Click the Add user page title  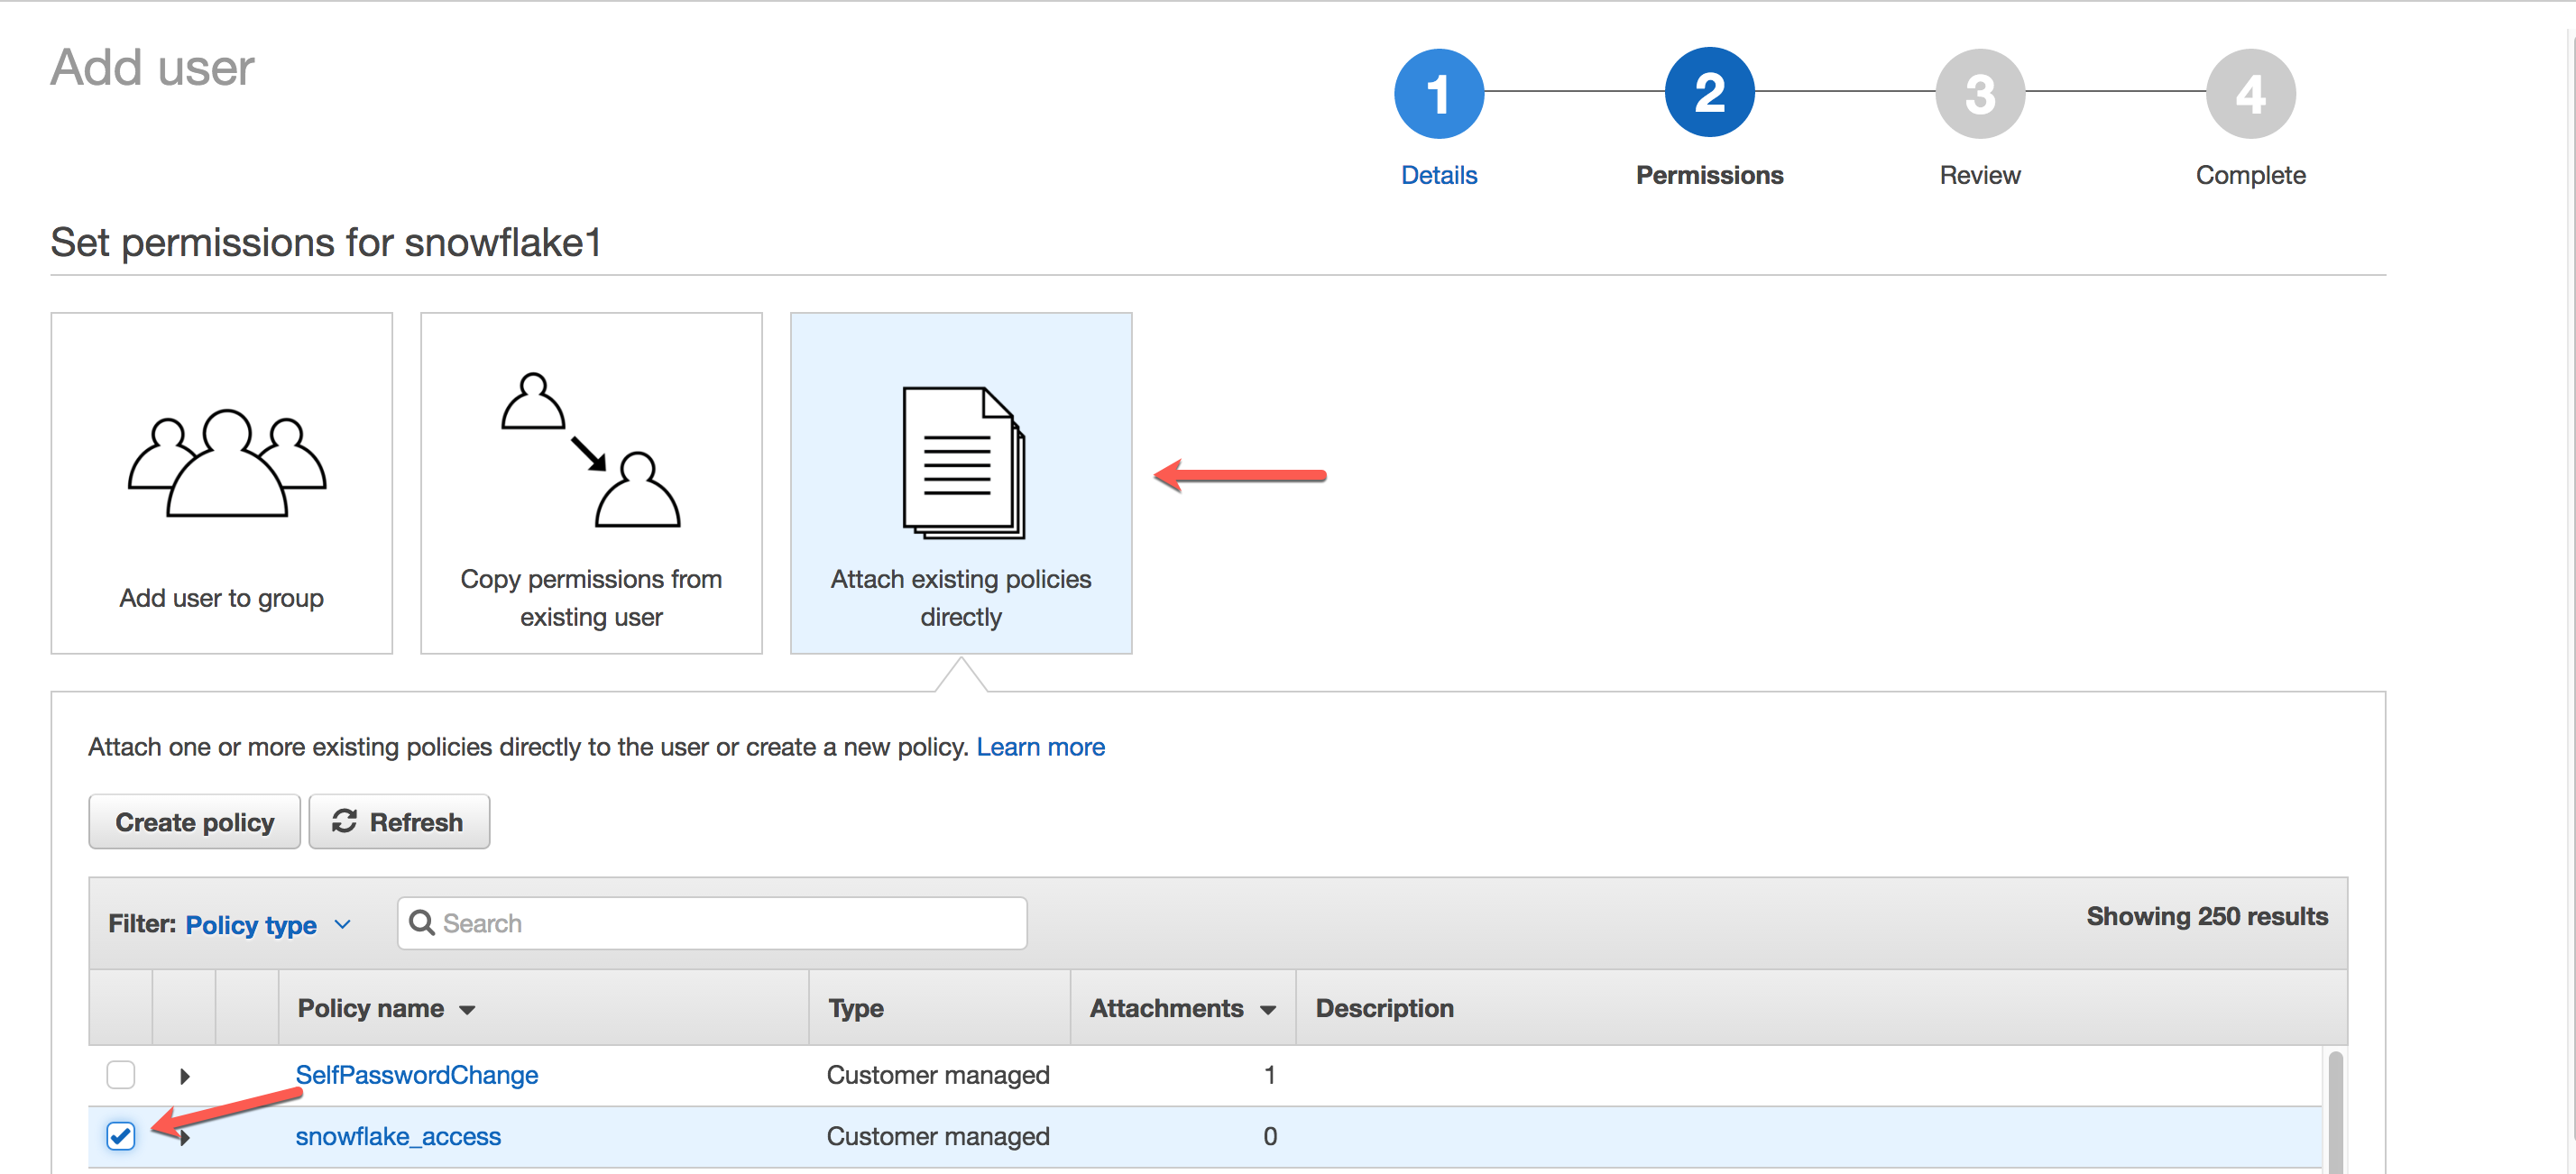[153, 68]
